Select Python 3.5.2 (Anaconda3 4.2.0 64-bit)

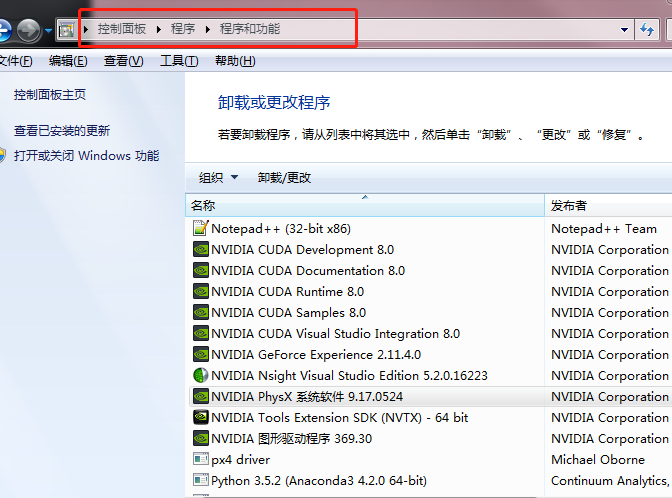pyautogui.click(x=430, y=480)
